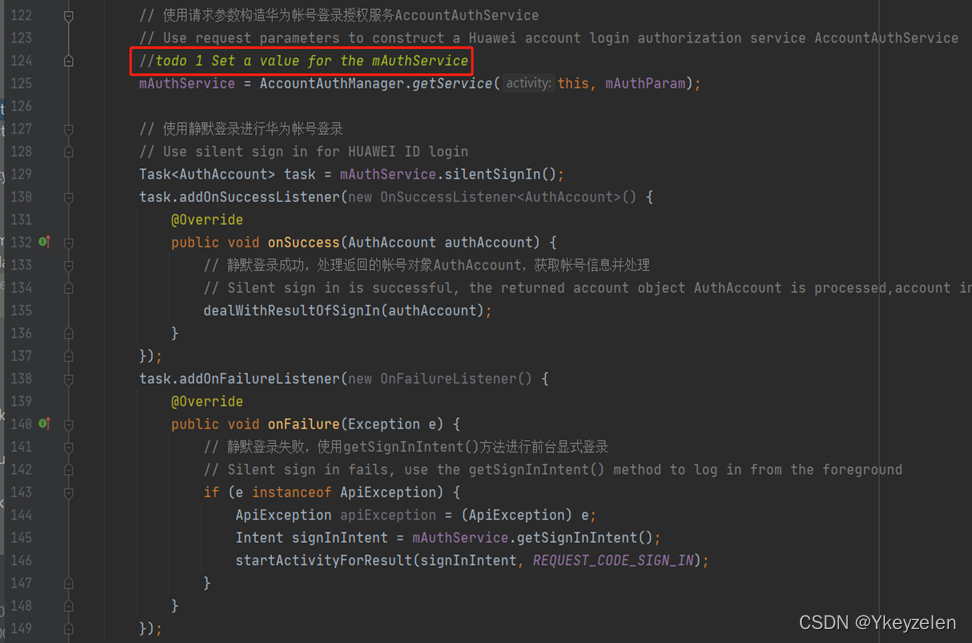Click the fold end marker on line 149
The width and height of the screenshot is (972, 643).
click(x=69, y=629)
